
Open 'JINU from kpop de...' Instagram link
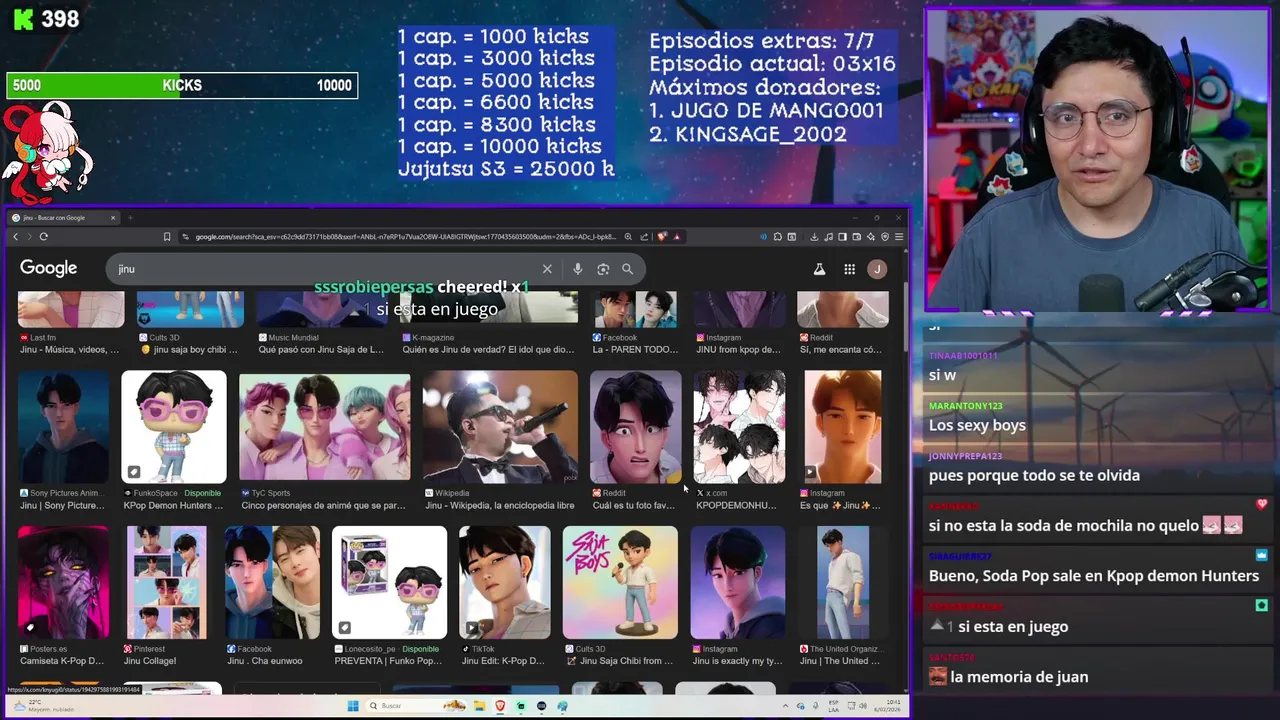pyautogui.click(x=738, y=350)
